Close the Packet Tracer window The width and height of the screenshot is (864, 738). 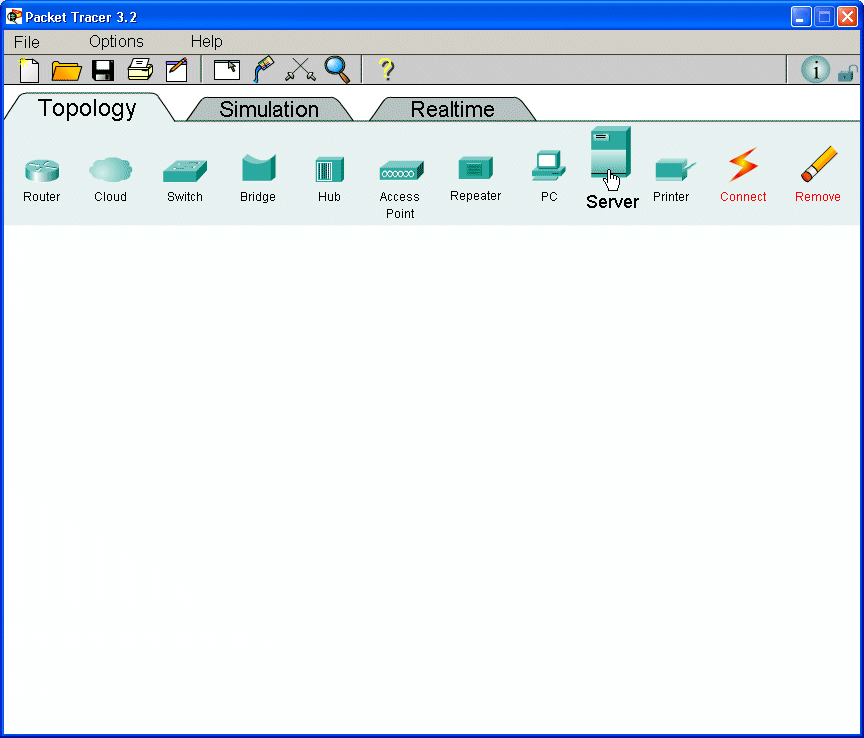point(847,17)
